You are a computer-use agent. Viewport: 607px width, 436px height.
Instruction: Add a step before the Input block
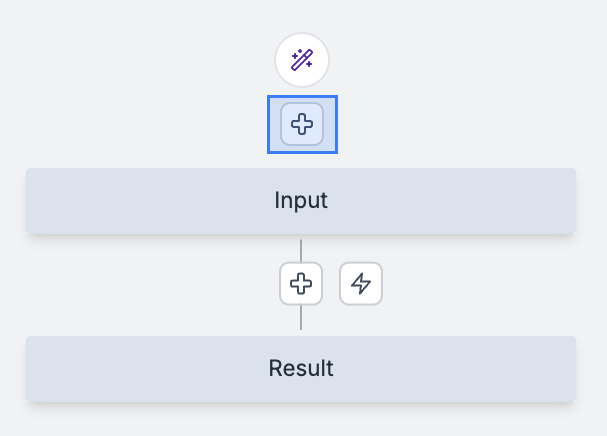pyautogui.click(x=302, y=125)
